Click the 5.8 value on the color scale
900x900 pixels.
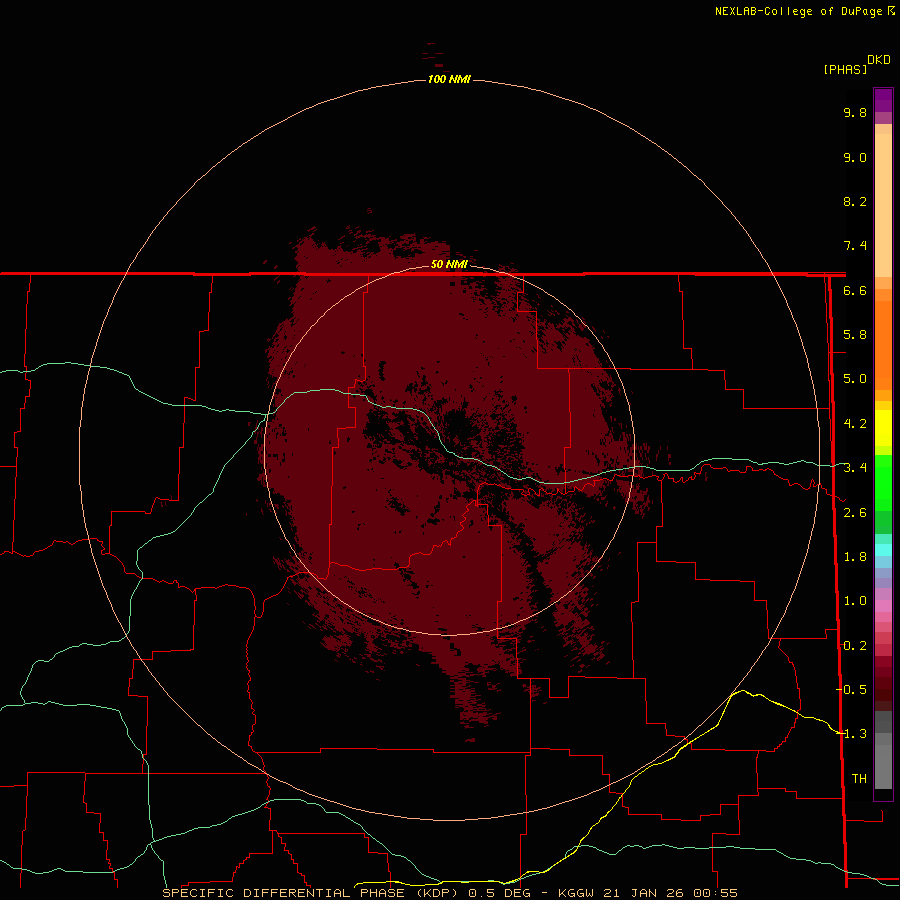[855, 334]
